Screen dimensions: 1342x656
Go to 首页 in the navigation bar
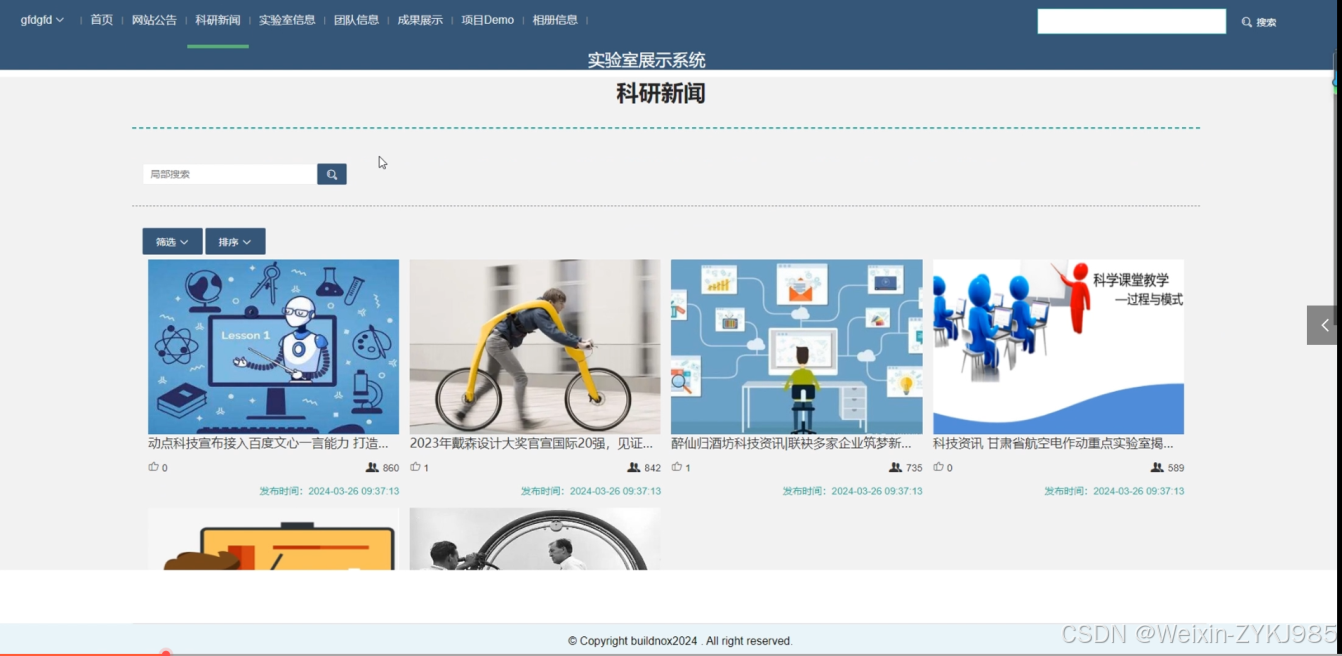[x=102, y=20]
